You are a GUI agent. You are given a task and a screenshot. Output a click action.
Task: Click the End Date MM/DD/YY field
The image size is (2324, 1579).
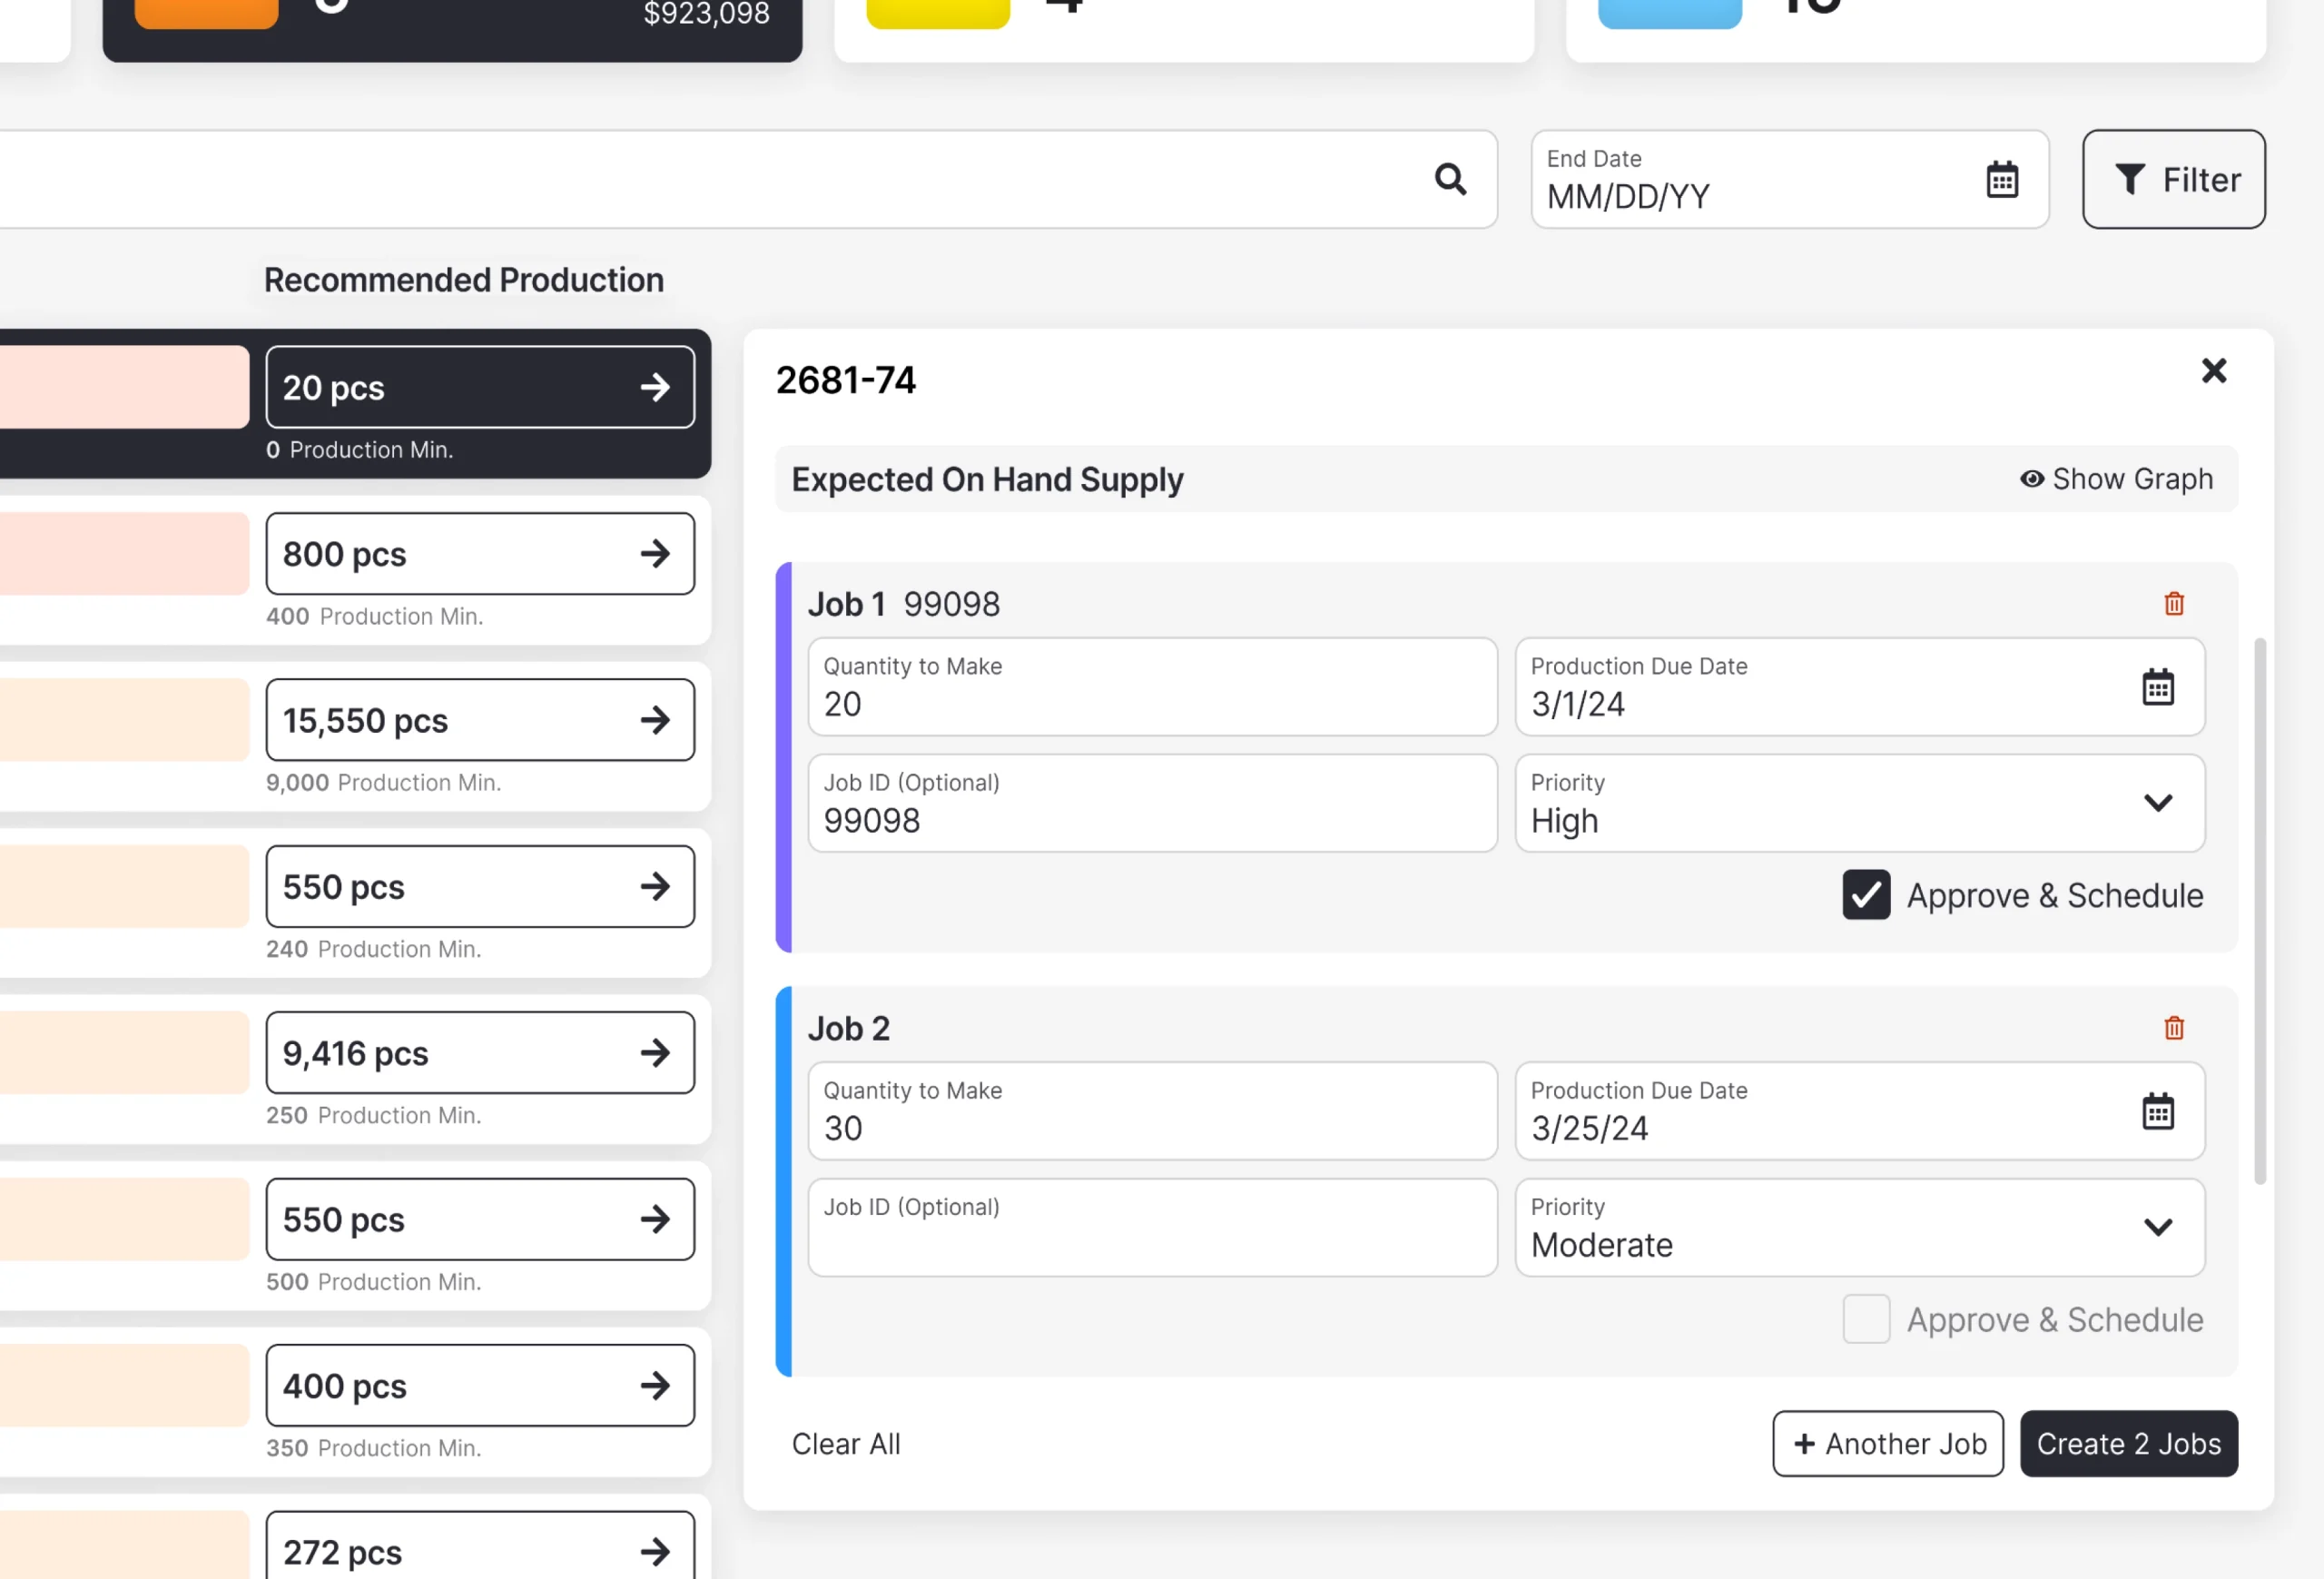pos(1790,179)
